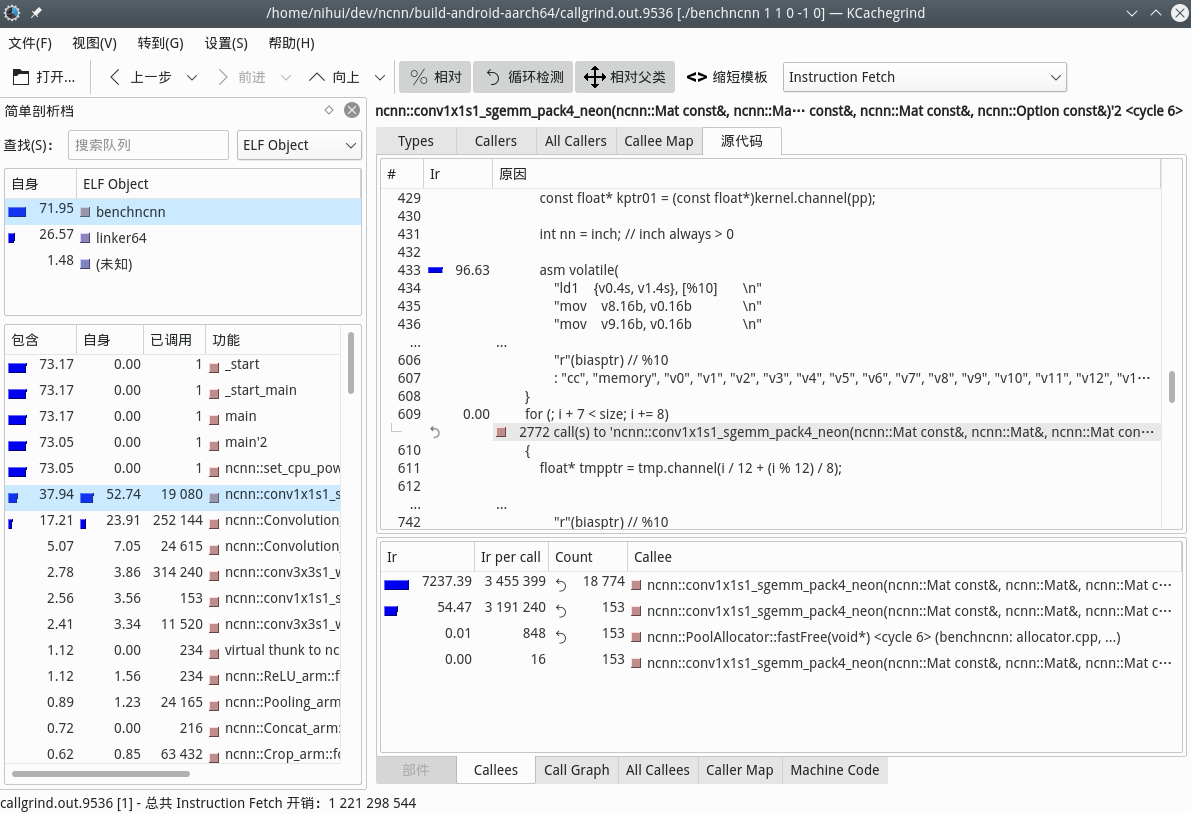Go up with the 向上 button
This screenshot has height=814, width=1191.
click(334, 77)
